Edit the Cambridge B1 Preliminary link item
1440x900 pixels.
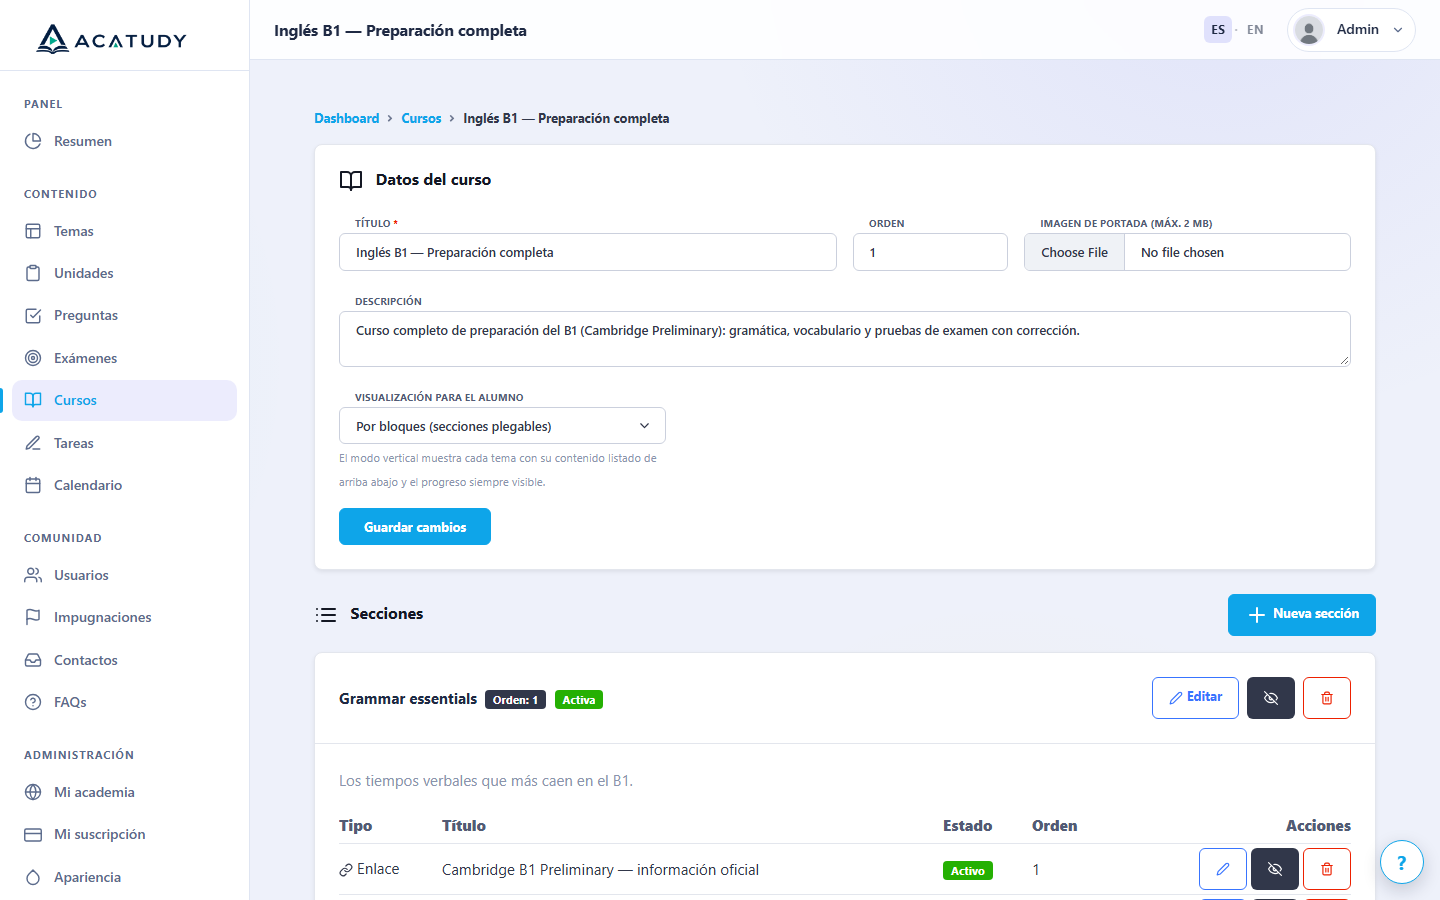[1223, 869]
